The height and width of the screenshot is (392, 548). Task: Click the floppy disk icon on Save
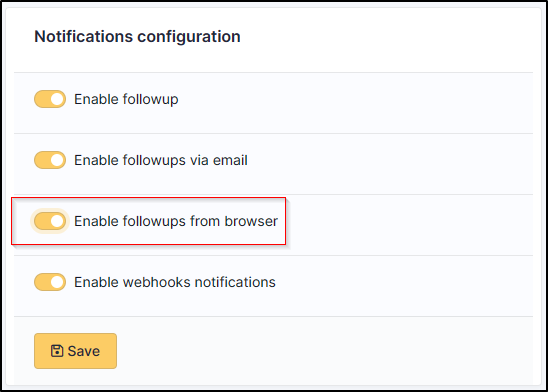(57, 351)
